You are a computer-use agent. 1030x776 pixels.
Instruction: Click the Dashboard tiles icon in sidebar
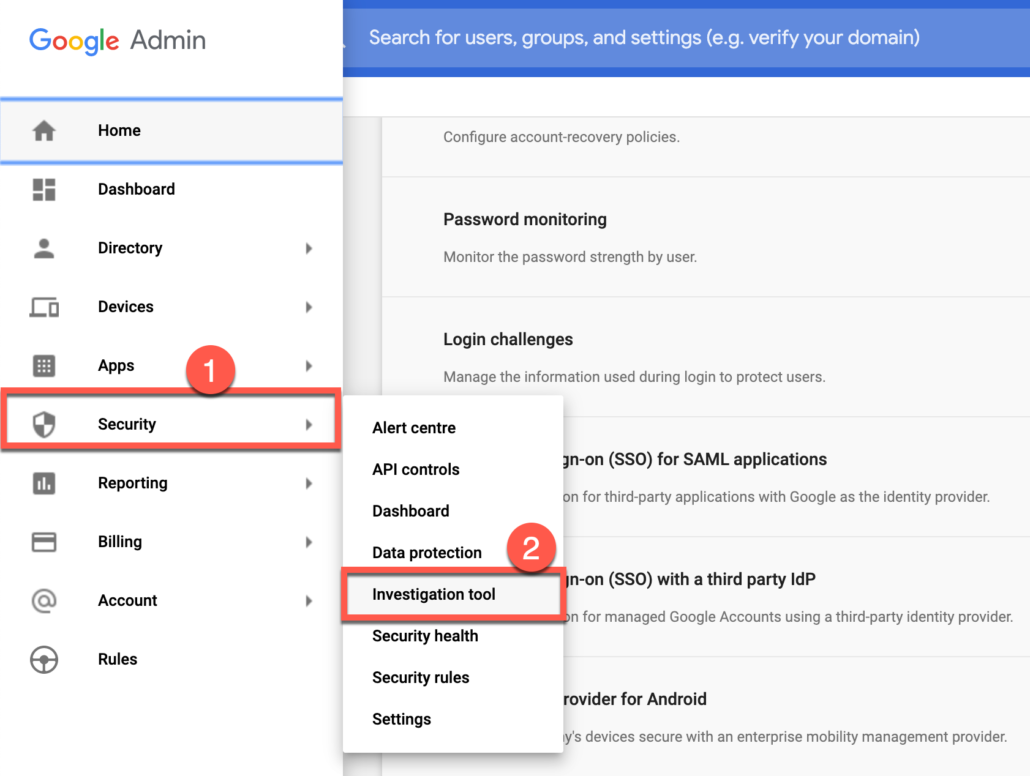[x=44, y=189]
